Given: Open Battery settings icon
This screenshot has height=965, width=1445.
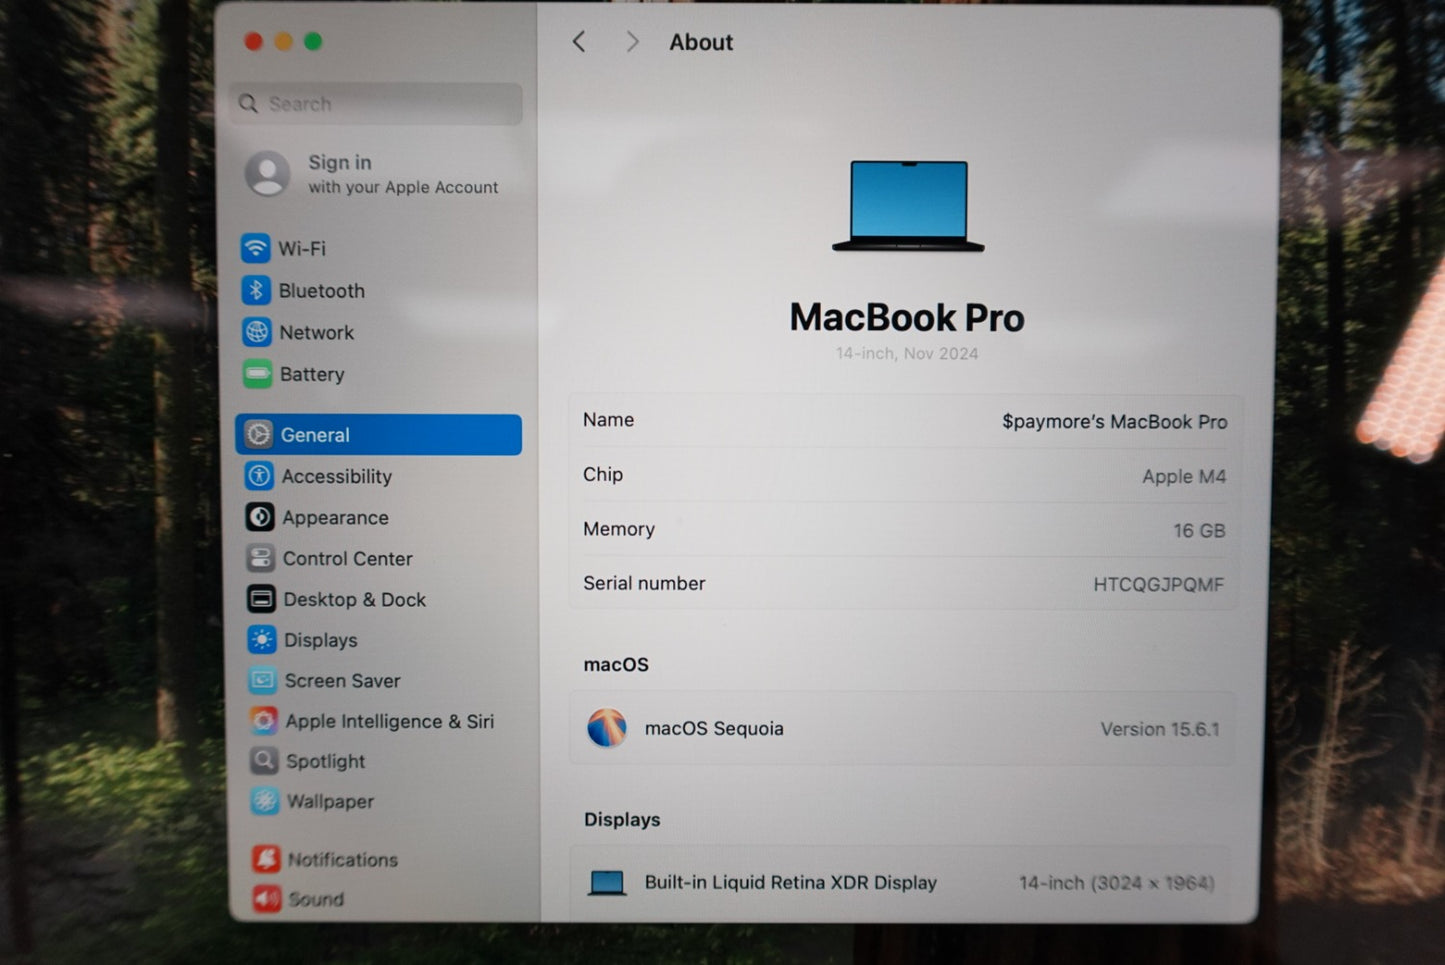Looking at the screenshot, I should tap(257, 374).
